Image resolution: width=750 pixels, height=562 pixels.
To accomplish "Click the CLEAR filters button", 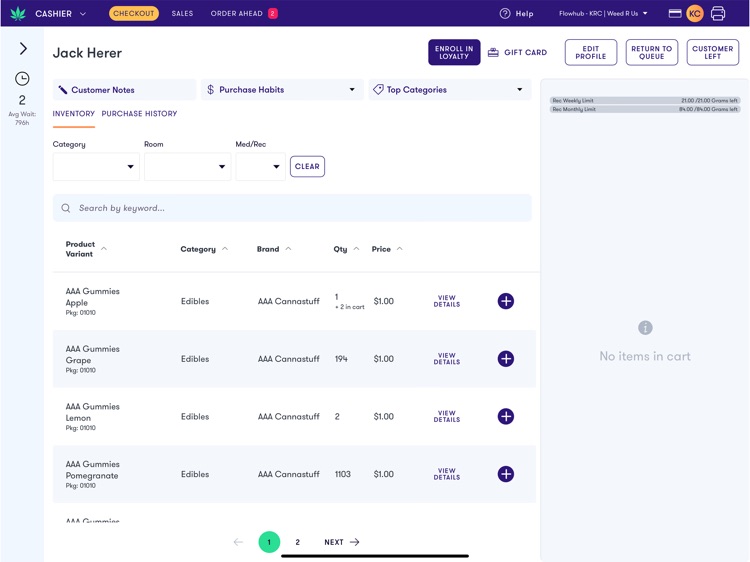I will pyautogui.click(x=307, y=166).
